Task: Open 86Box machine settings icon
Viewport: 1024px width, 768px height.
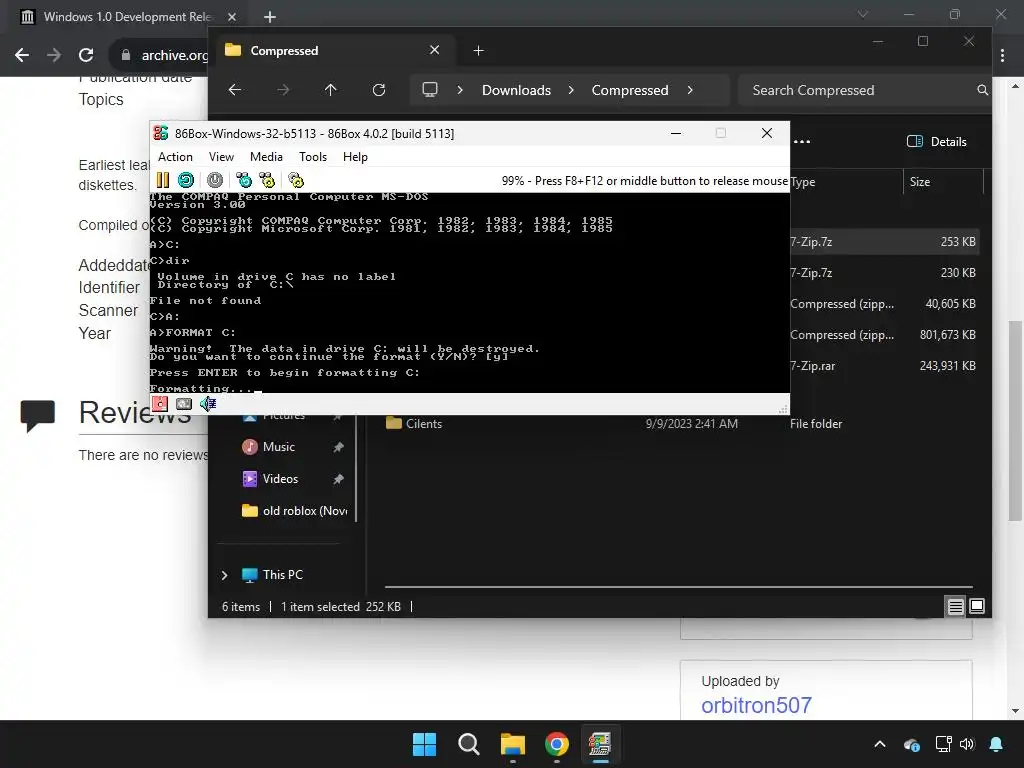Action: 296,180
